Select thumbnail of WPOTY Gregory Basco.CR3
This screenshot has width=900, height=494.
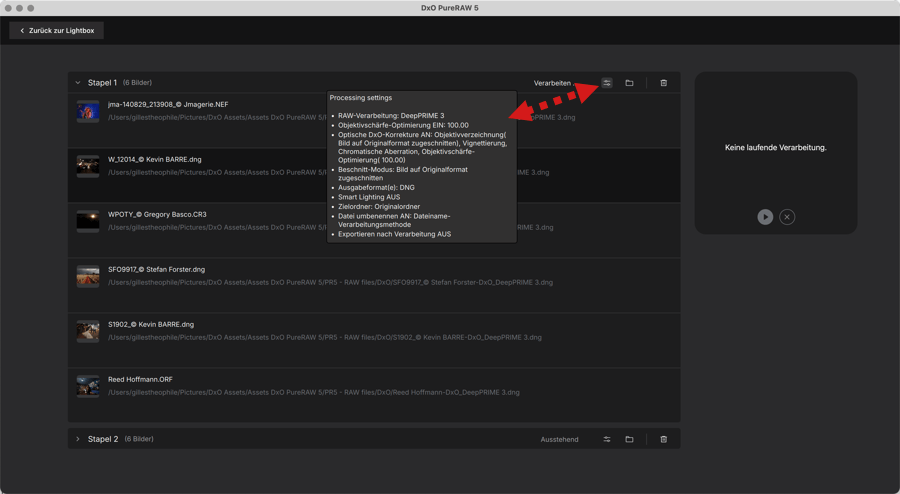pyautogui.click(x=88, y=221)
